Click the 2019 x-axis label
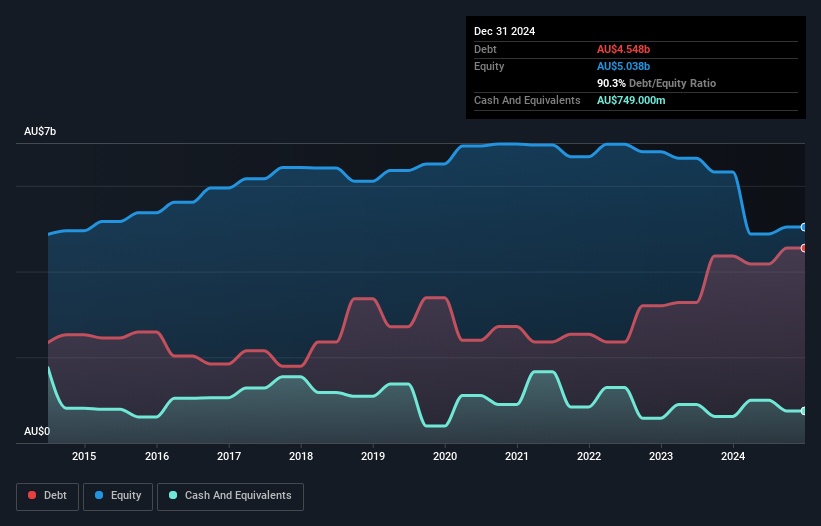The height and width of the screenshot is (526, 821). tap(373, 456)
